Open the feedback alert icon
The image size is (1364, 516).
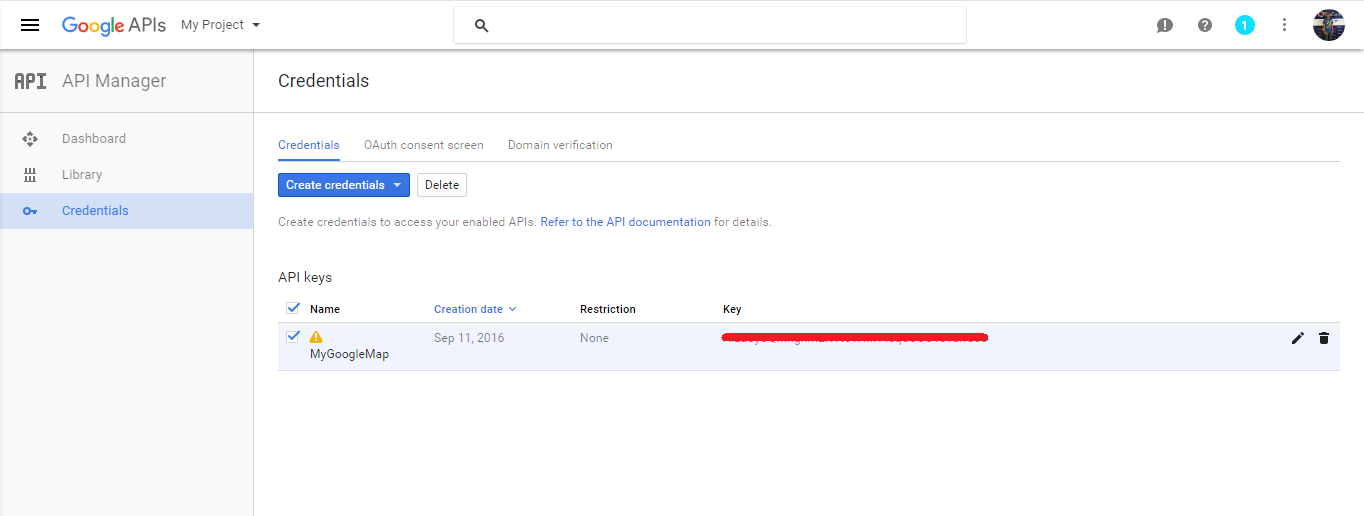(1164, 25)
